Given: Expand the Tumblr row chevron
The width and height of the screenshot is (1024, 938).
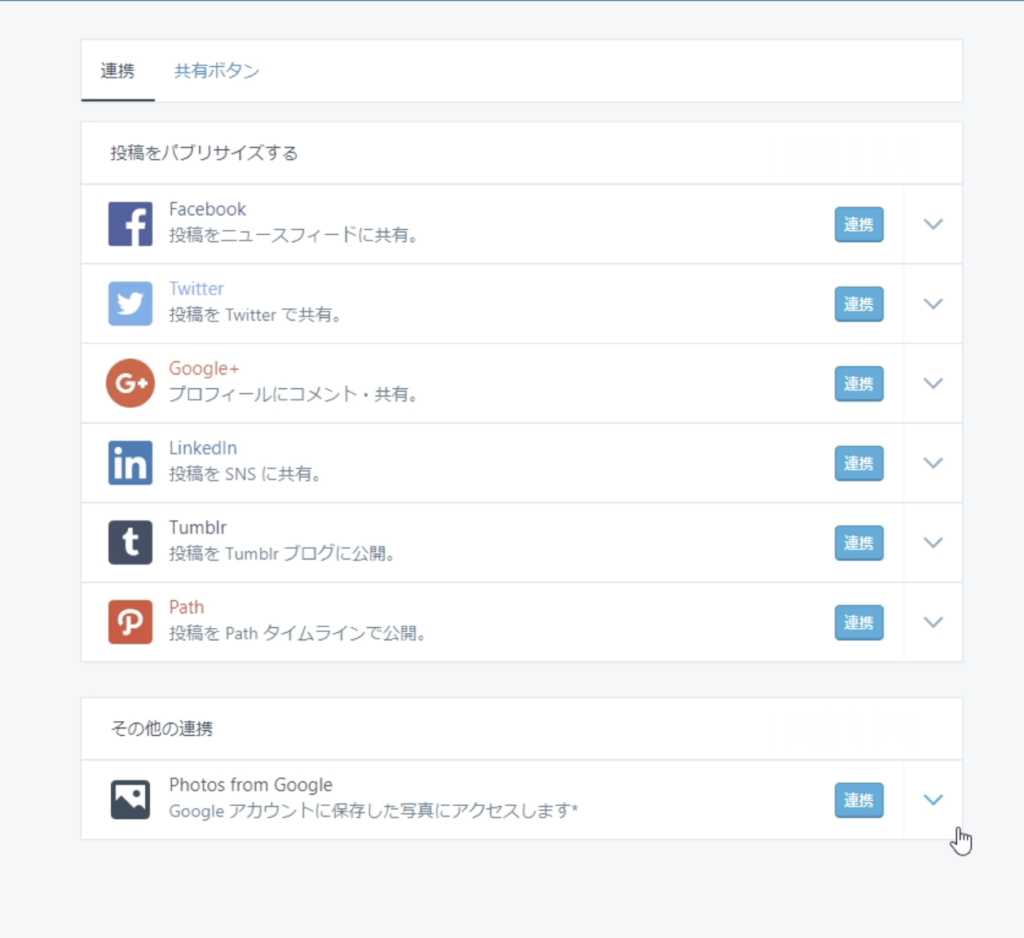Looking at the screenshot, I should click(x=933, y=543).
